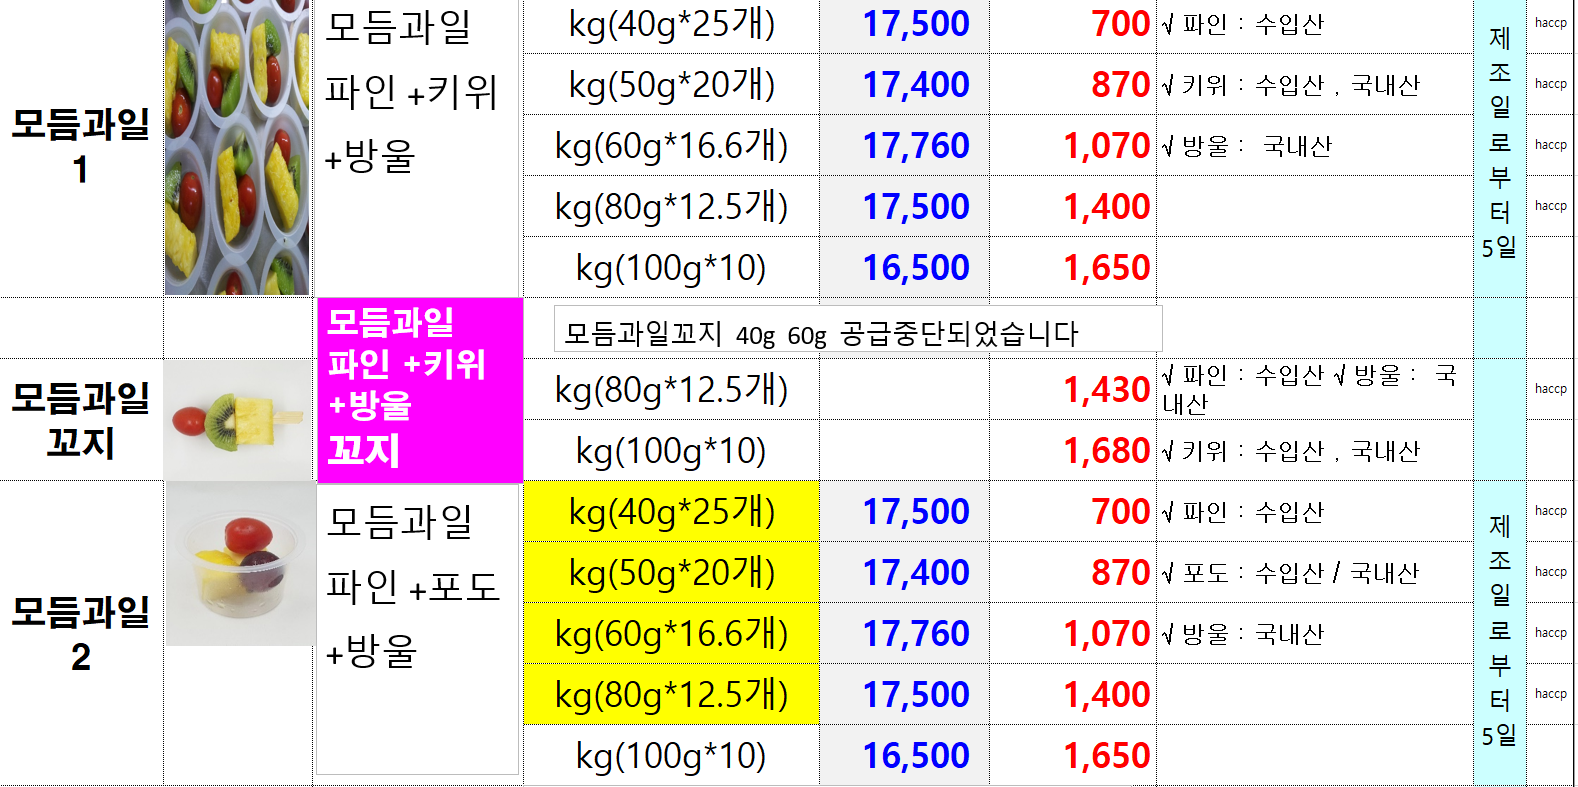Select the yellow kg(80g*12.5개) cell
1578x787 pixels.
pos(671,695)
